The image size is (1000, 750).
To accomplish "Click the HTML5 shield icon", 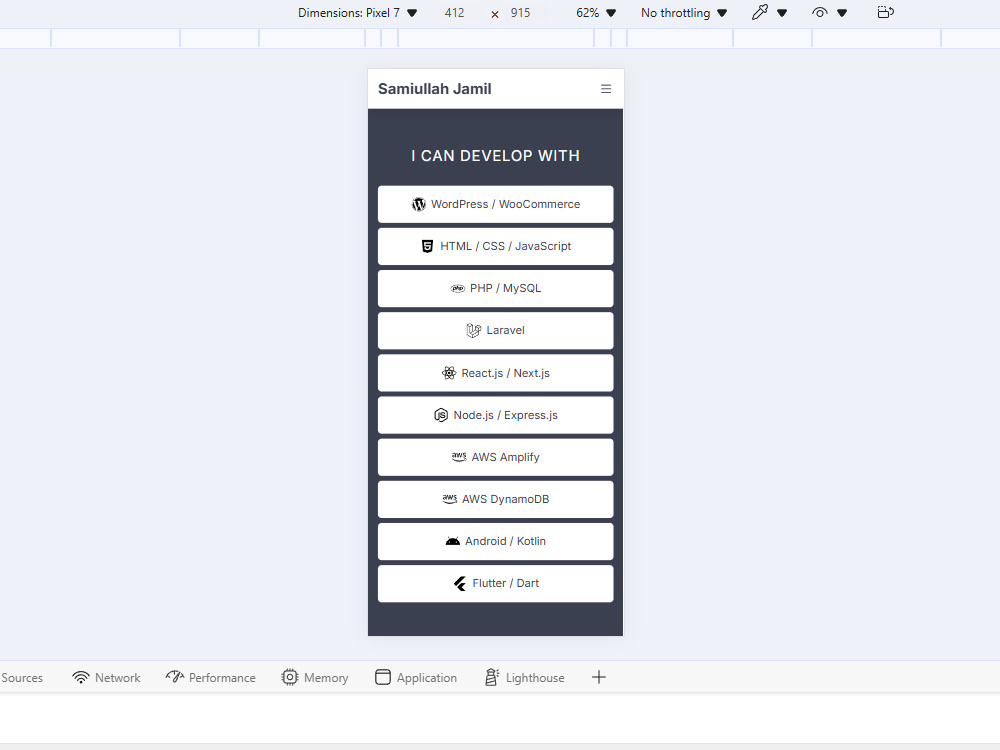I will [x=427, y=246].
